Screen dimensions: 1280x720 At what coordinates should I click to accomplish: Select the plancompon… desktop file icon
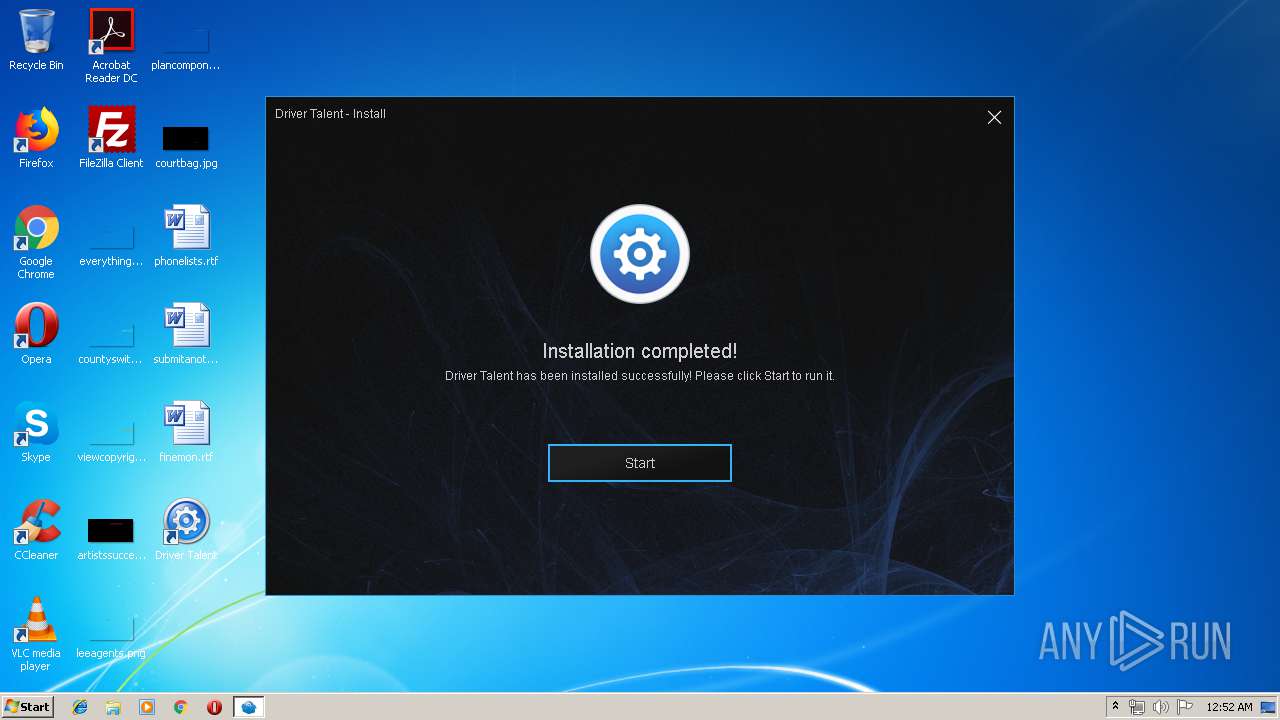[186, 41]
